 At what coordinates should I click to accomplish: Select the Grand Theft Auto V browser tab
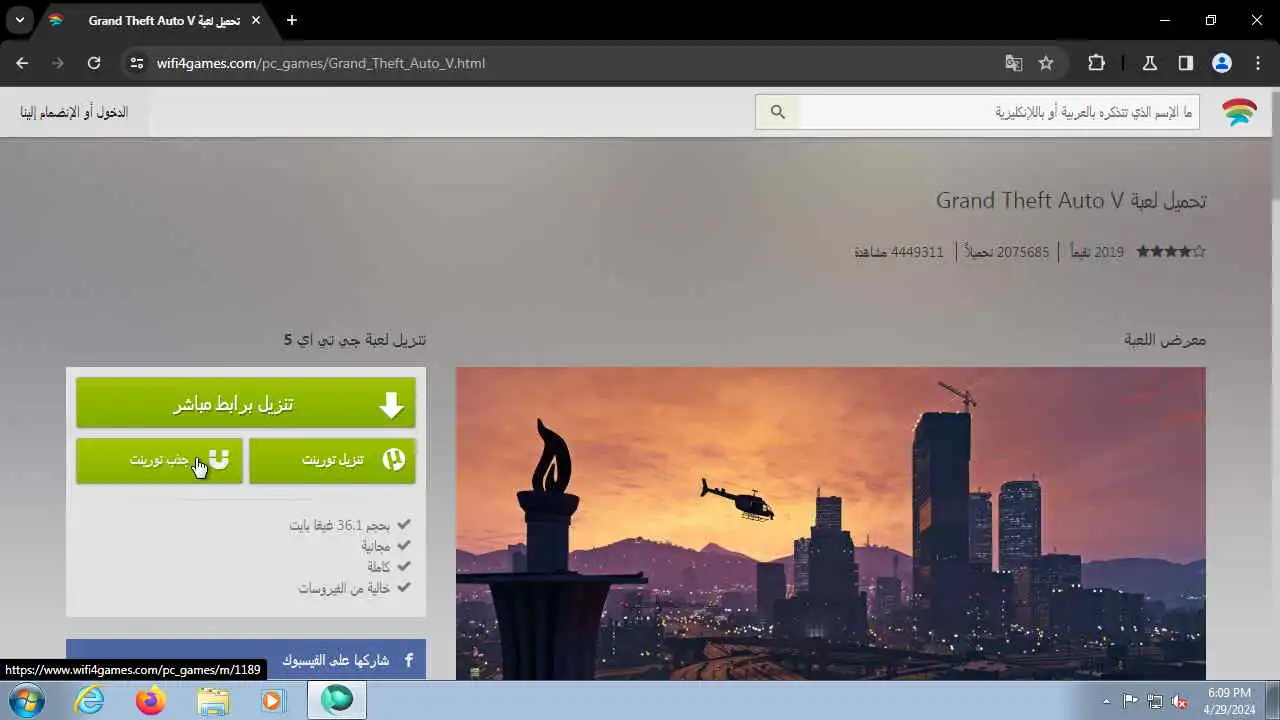pos(155,20)
